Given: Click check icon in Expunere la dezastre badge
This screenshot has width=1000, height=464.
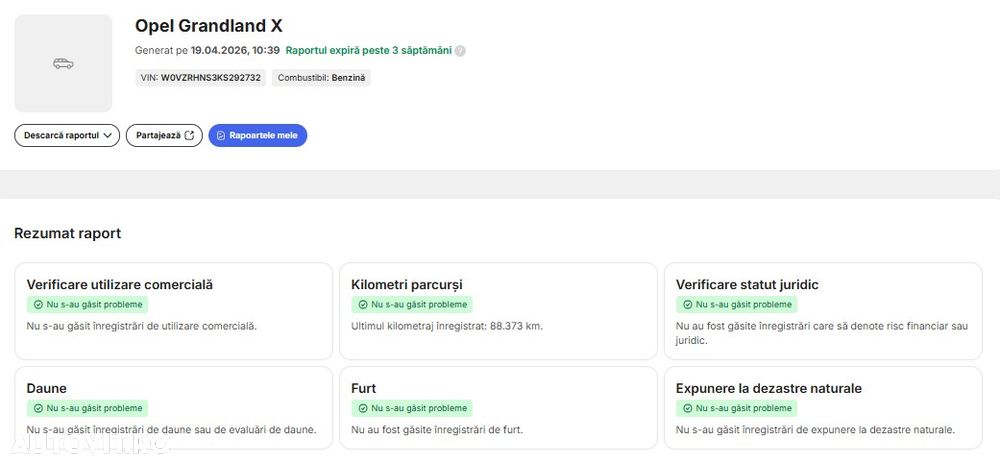Looking at the screenshot, I should click(x=688, y=409).
